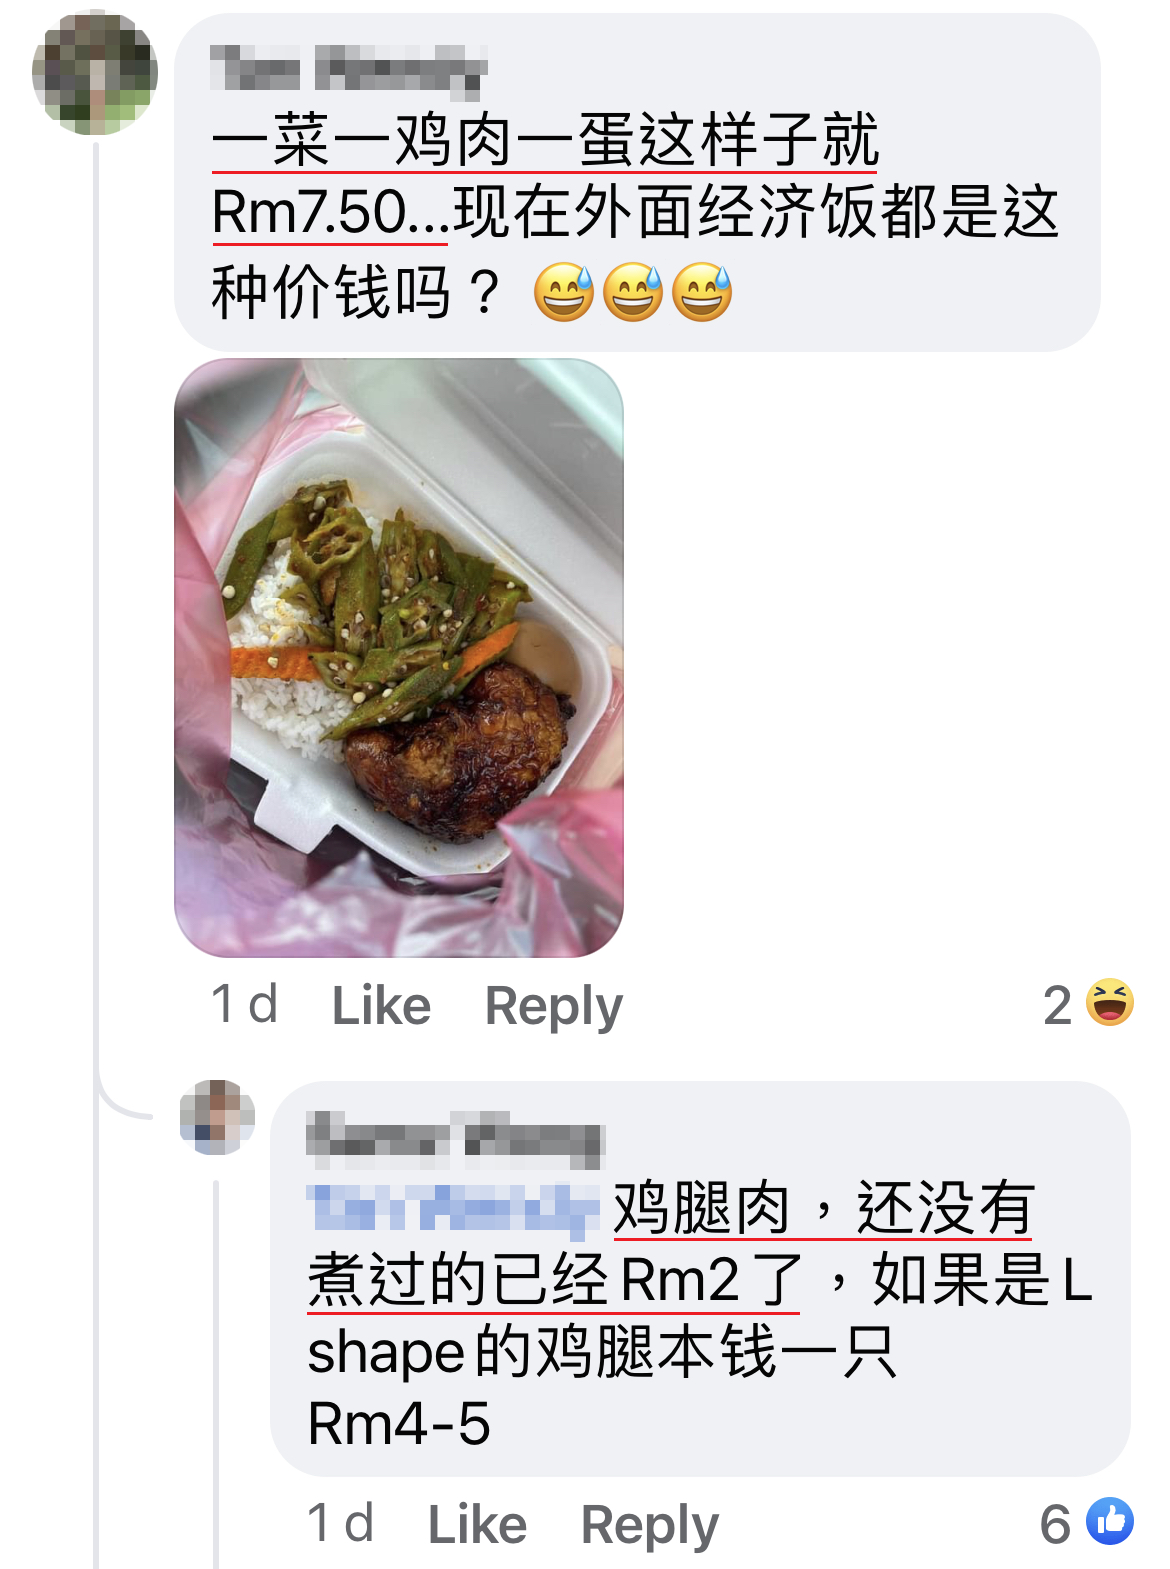Click the last sweat-smile emoji in the comment
The image size is (1170, 1569).
point(702,292)
